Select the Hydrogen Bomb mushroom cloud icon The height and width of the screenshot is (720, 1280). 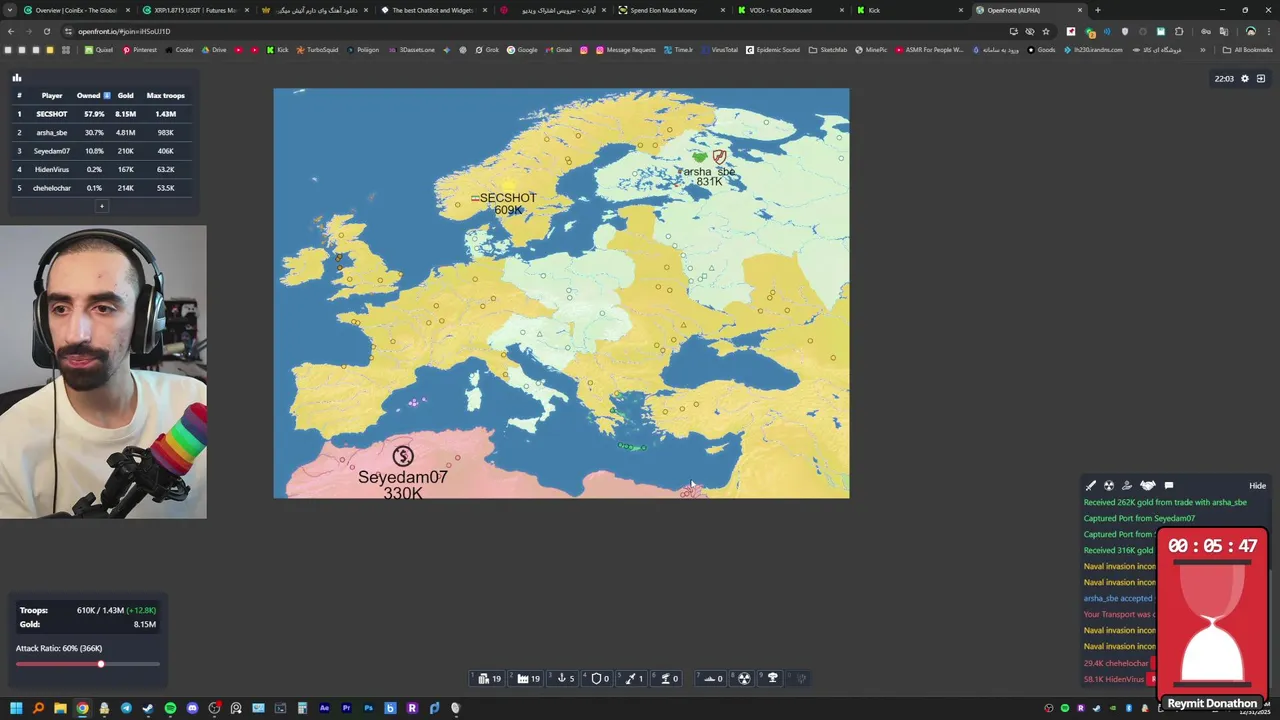(x=772, y=678)
